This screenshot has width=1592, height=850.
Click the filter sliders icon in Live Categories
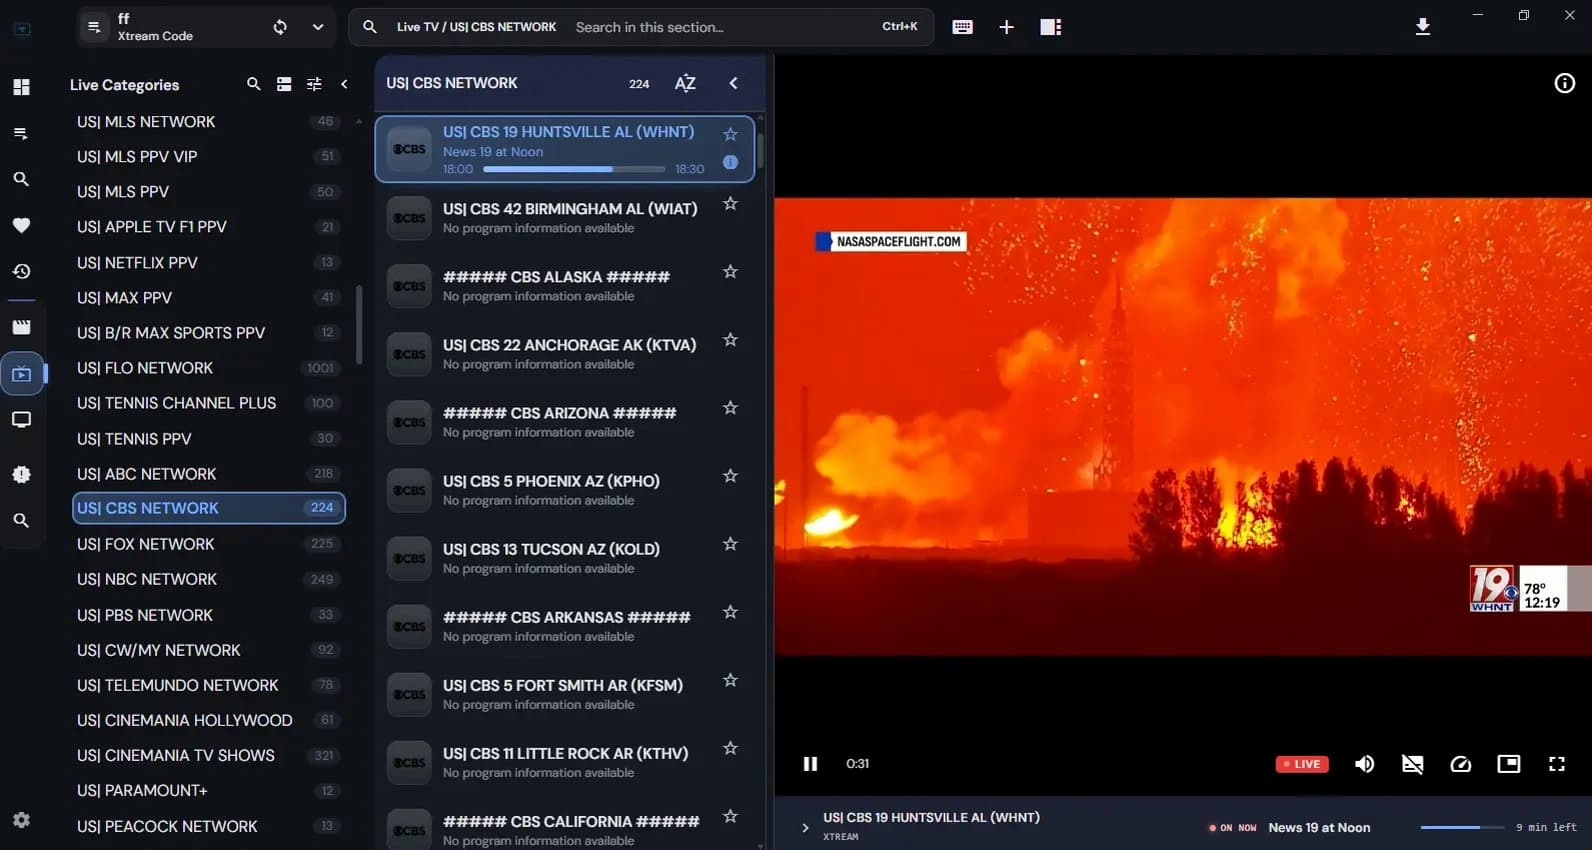coord(314,84)
